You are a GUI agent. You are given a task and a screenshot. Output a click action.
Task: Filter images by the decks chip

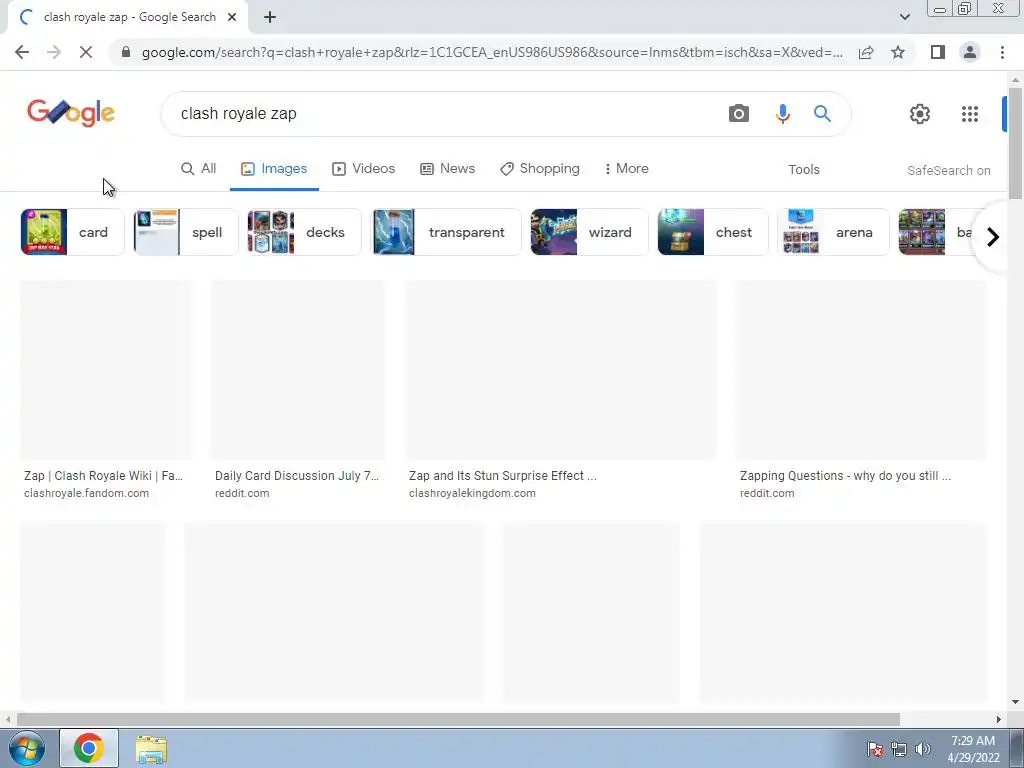click(x=304, y=232)
